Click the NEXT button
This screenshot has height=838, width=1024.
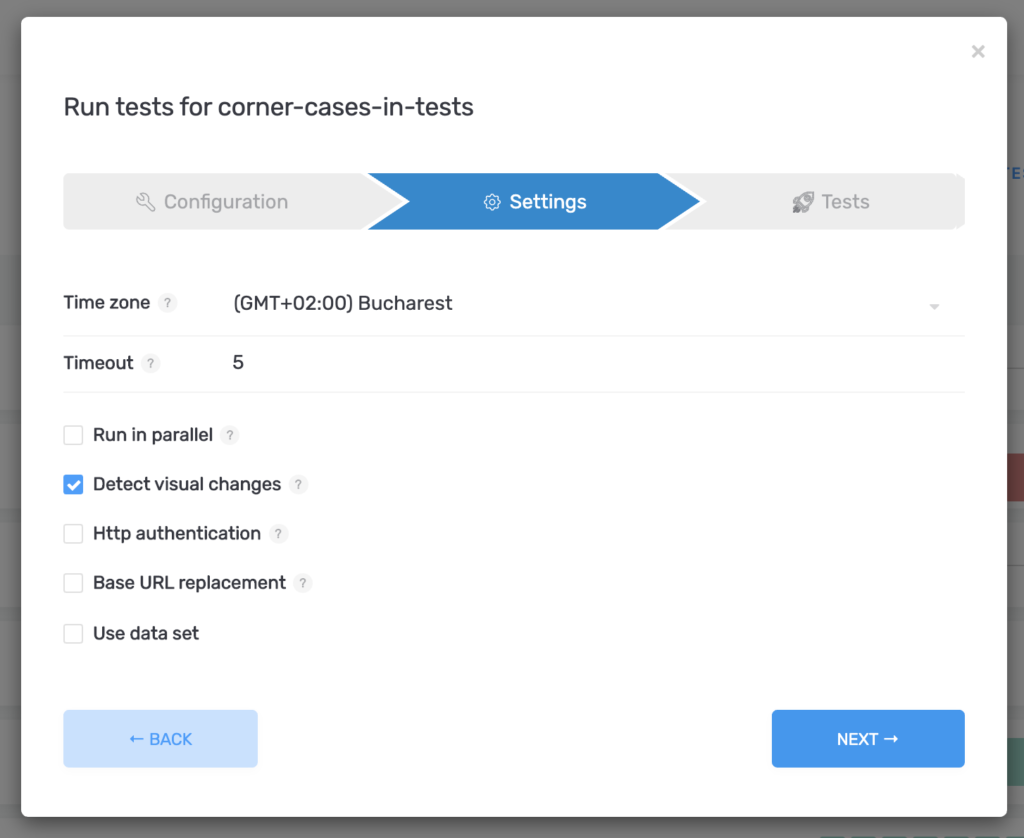tap(867, 738)
